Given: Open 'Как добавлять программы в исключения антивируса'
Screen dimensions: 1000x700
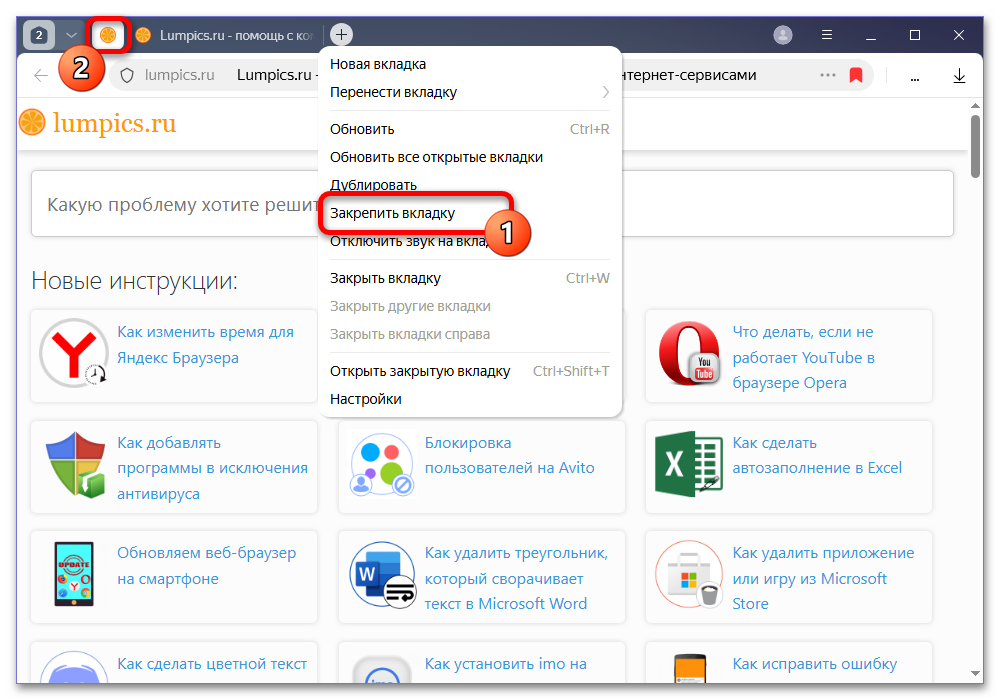Looking at the screenshot, I should (x=212, y=468).
